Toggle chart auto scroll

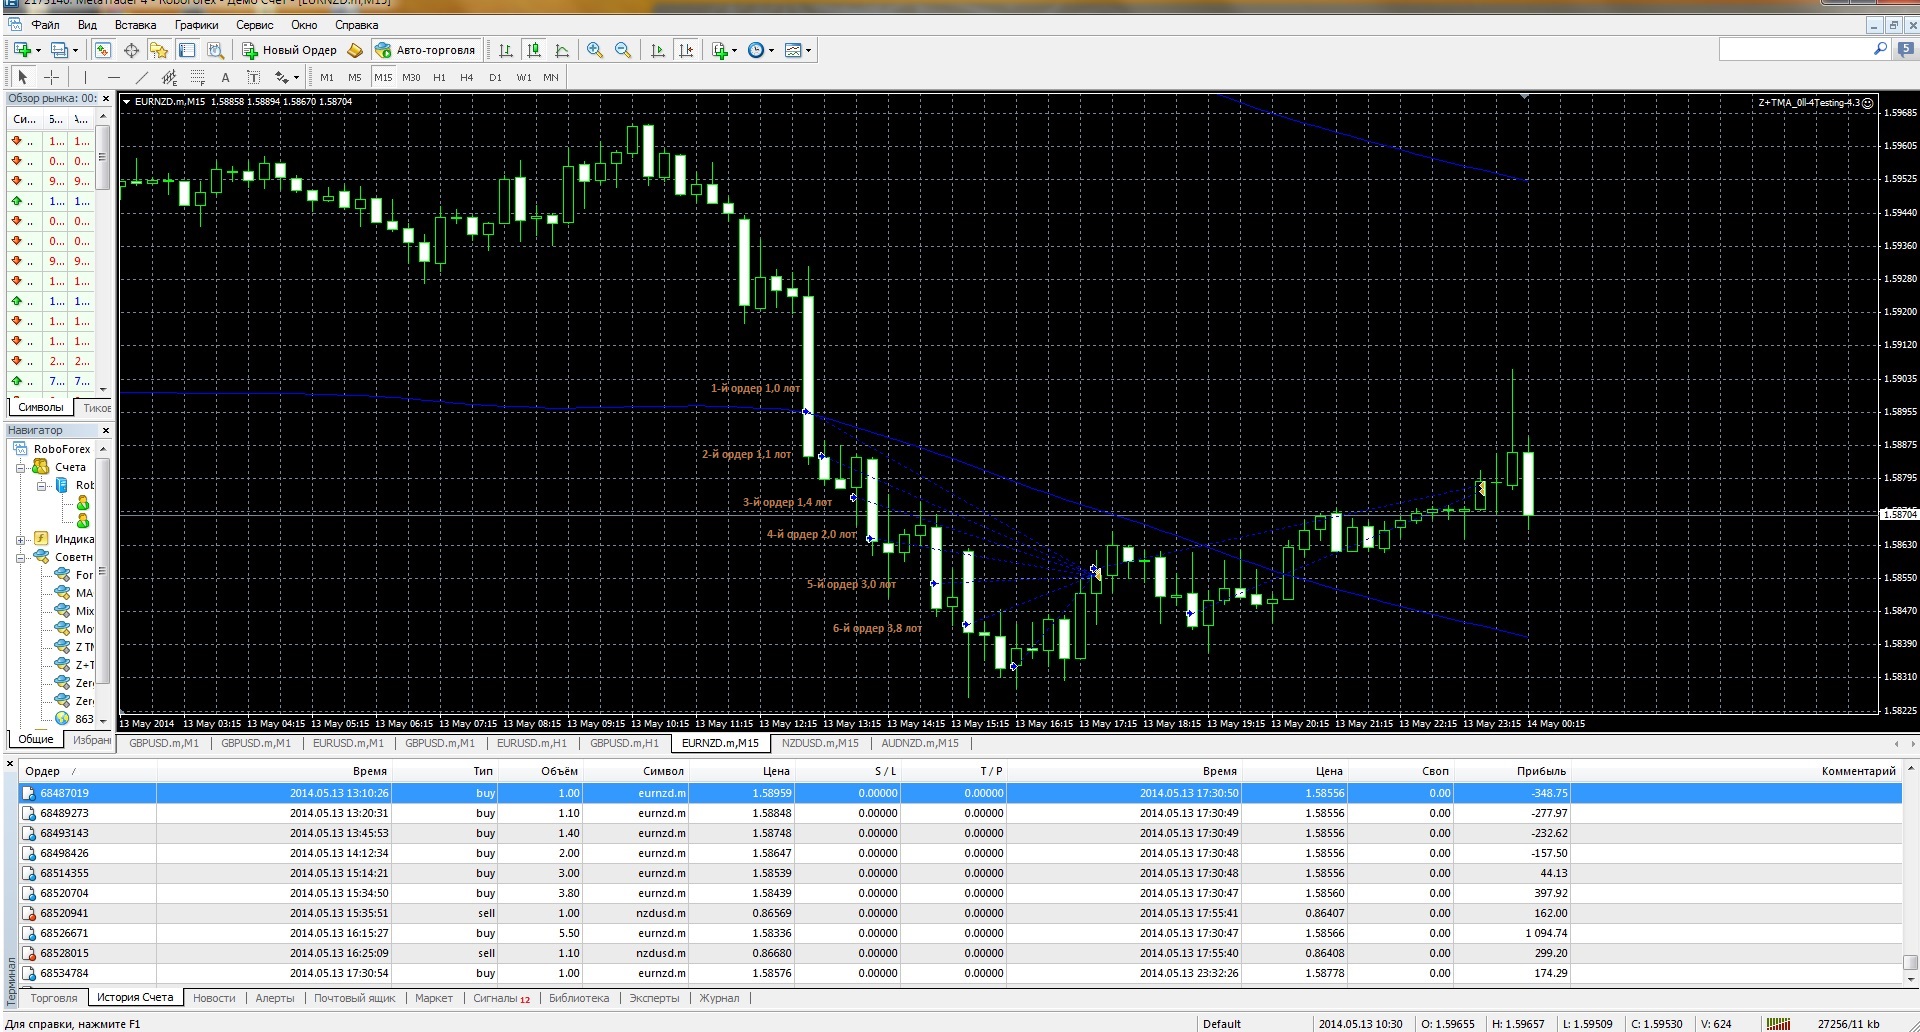(658, 50)
